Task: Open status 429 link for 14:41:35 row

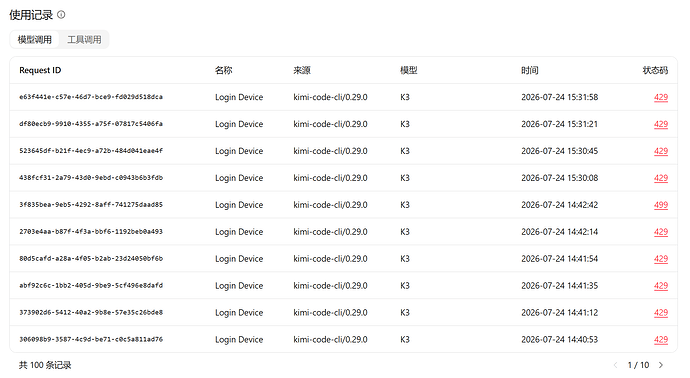Action: [x=661, y=286]
